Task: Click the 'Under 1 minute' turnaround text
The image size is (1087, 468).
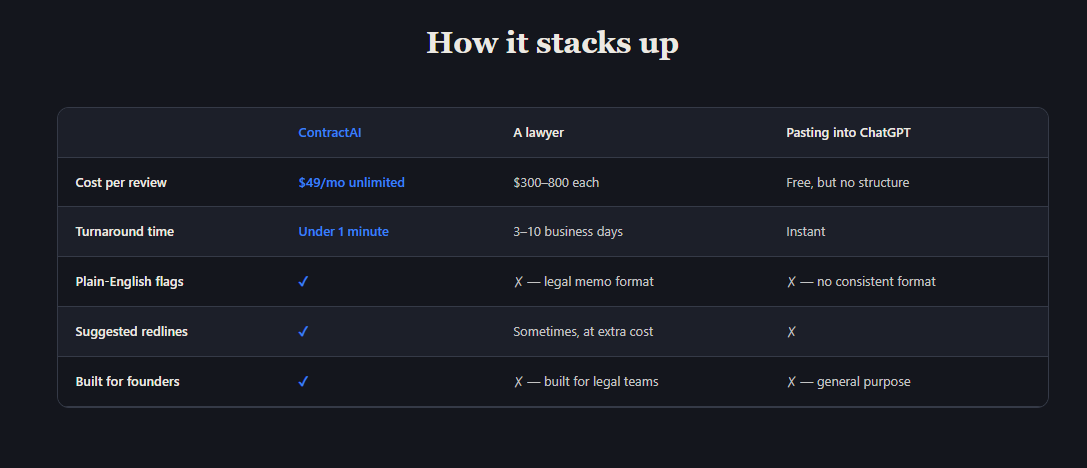Action: tap(343, 232)
